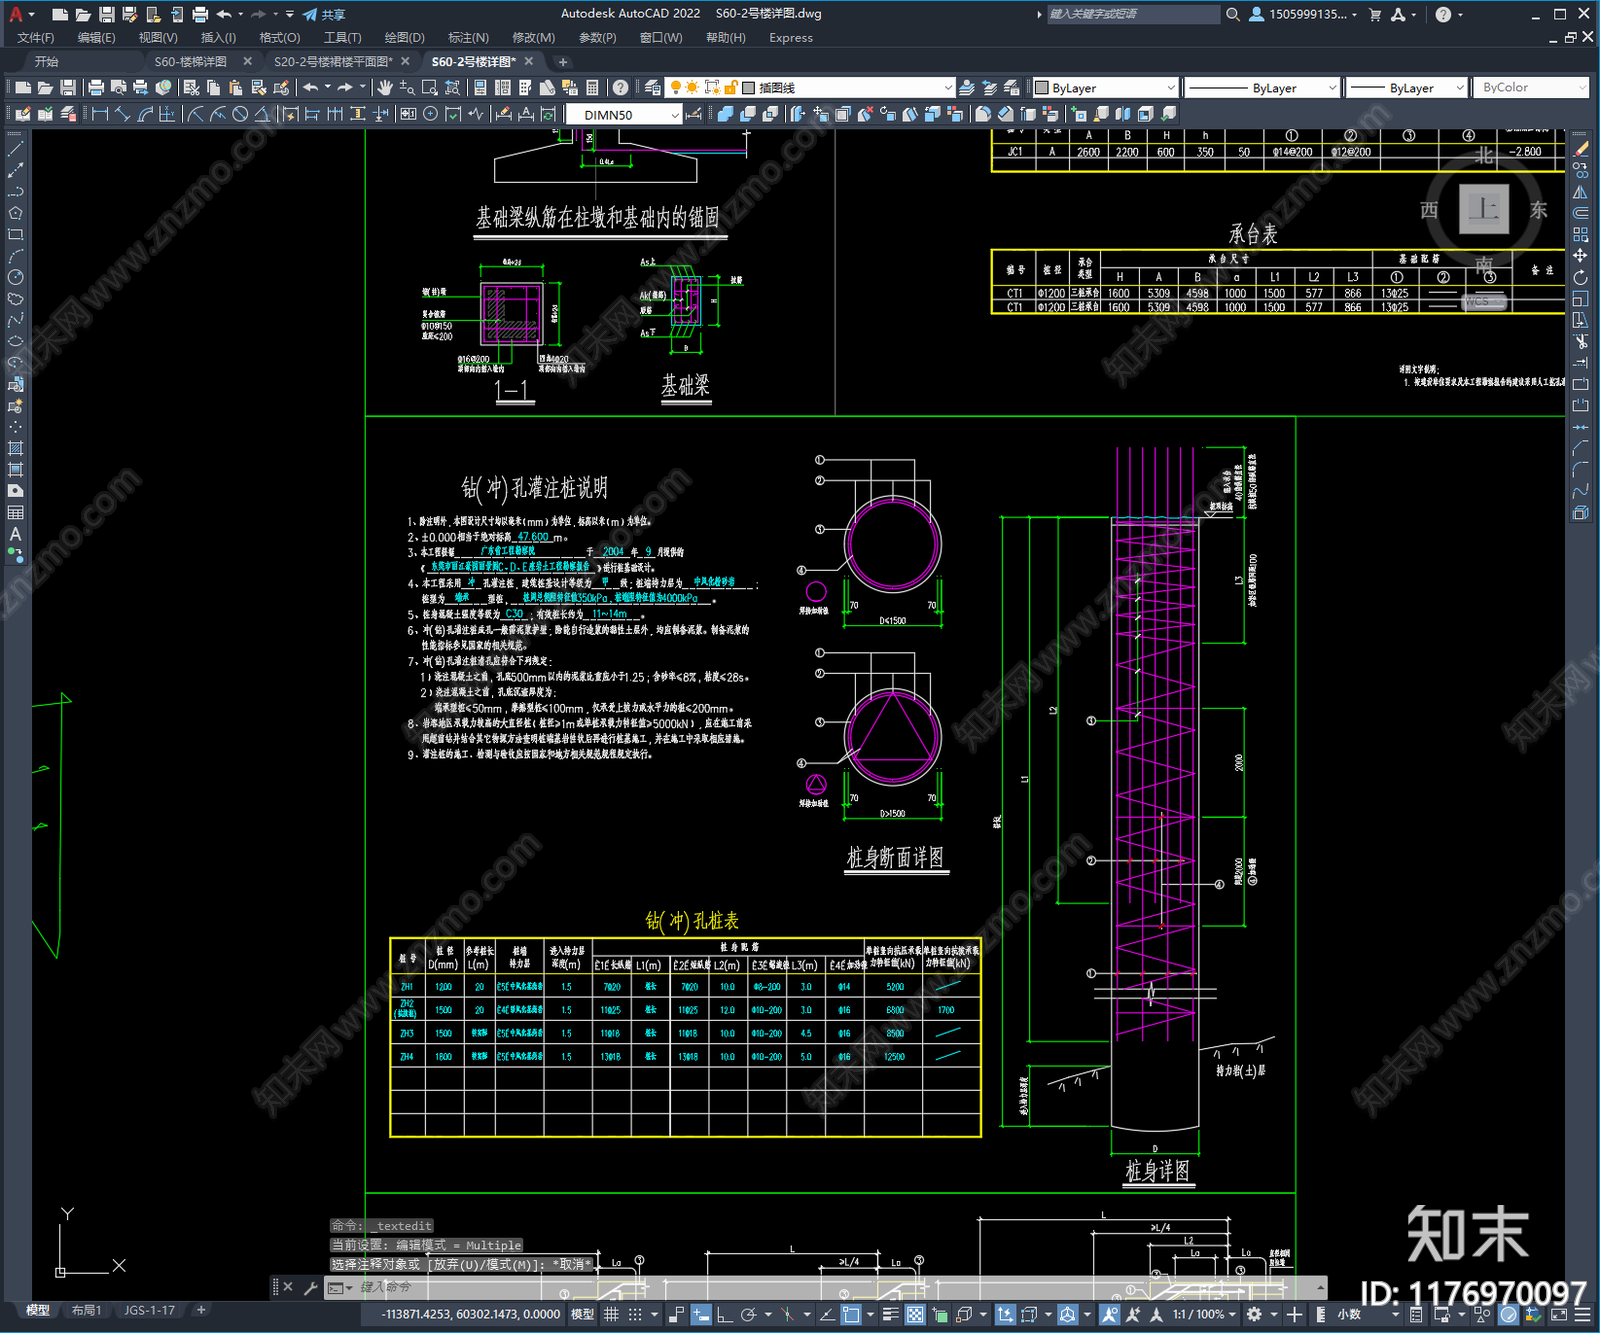This screenshot has width=1600, height=1333.
Task: Toggle dynamic input in status bar
Action: [701, 1314]
